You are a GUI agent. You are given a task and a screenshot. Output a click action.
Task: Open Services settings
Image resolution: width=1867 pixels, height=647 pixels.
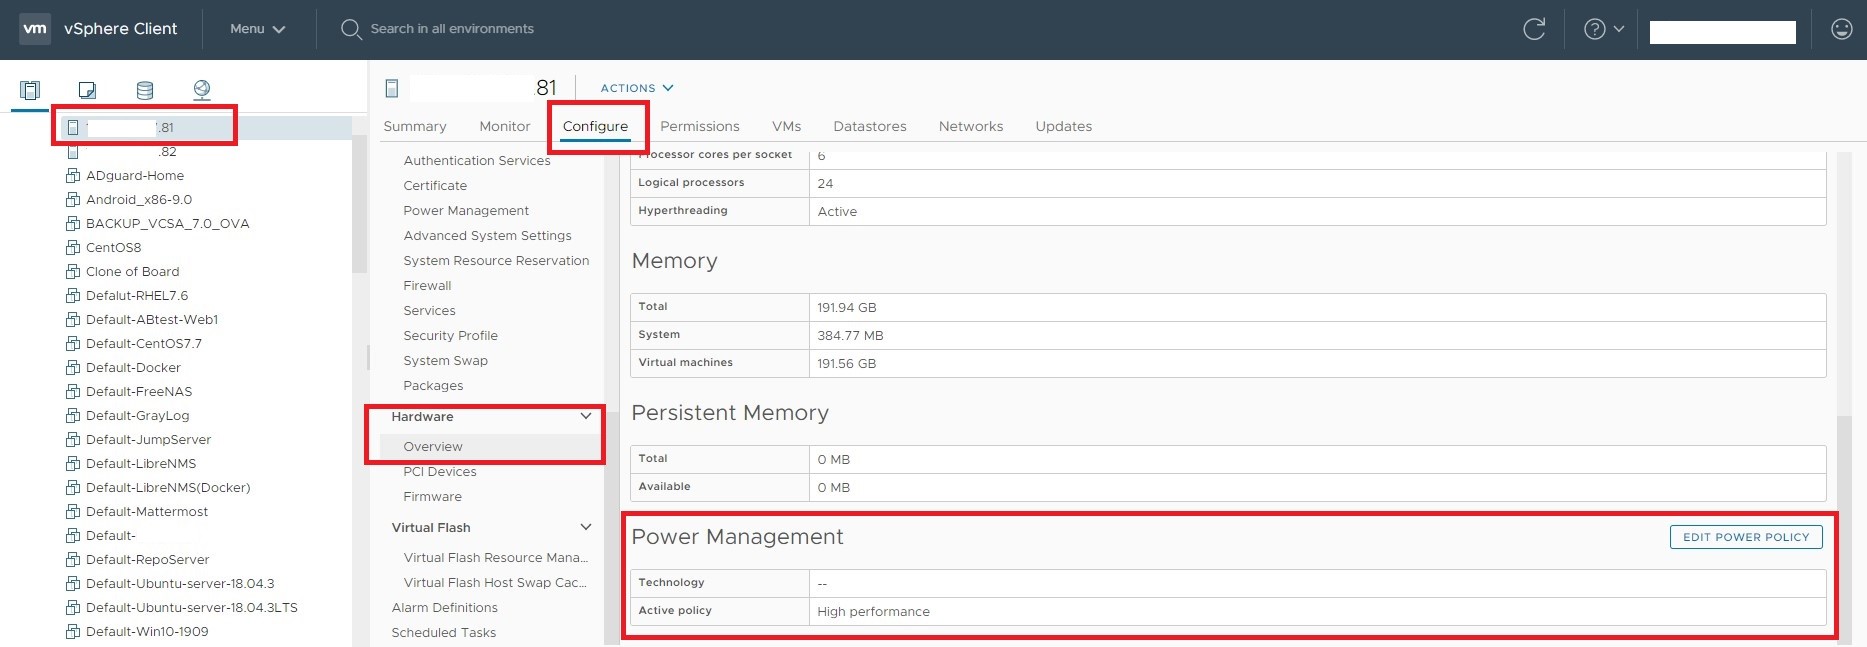[x=429, y=310]
